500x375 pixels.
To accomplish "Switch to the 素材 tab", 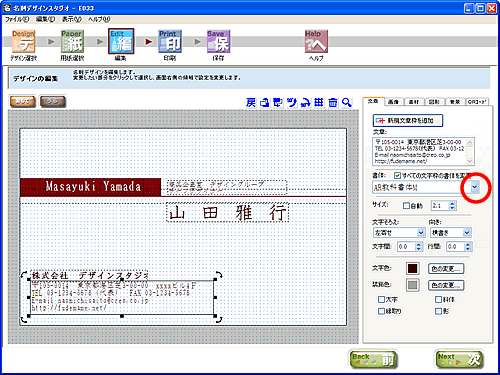I will pyautogui.click(x=414, y=102).
